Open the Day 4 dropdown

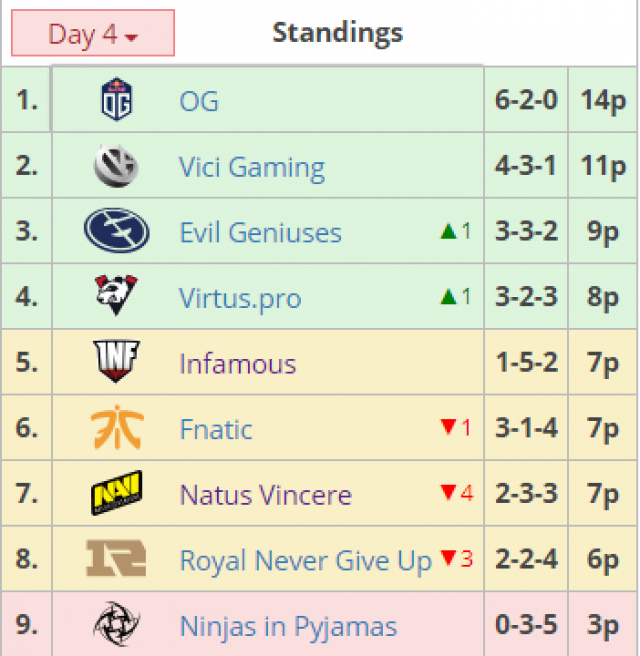[93, 34]
